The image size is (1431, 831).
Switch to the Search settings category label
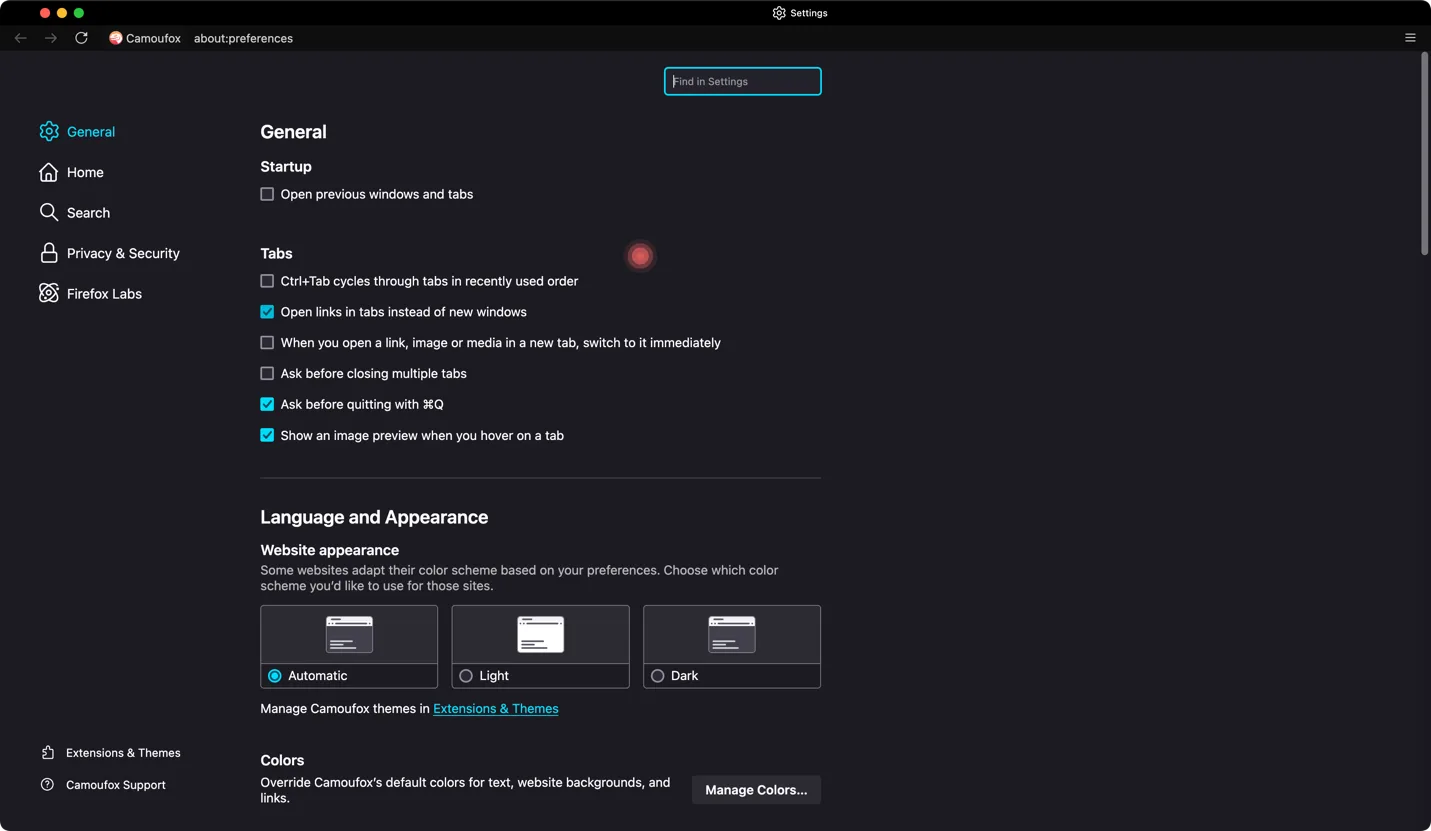pyautogui.click(x=88, y=213)
